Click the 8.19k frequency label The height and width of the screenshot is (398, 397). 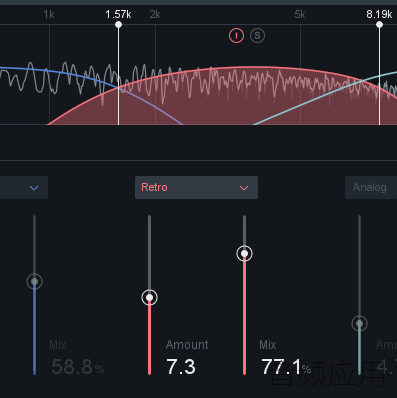pyautogui.click(x=379, y=14)
